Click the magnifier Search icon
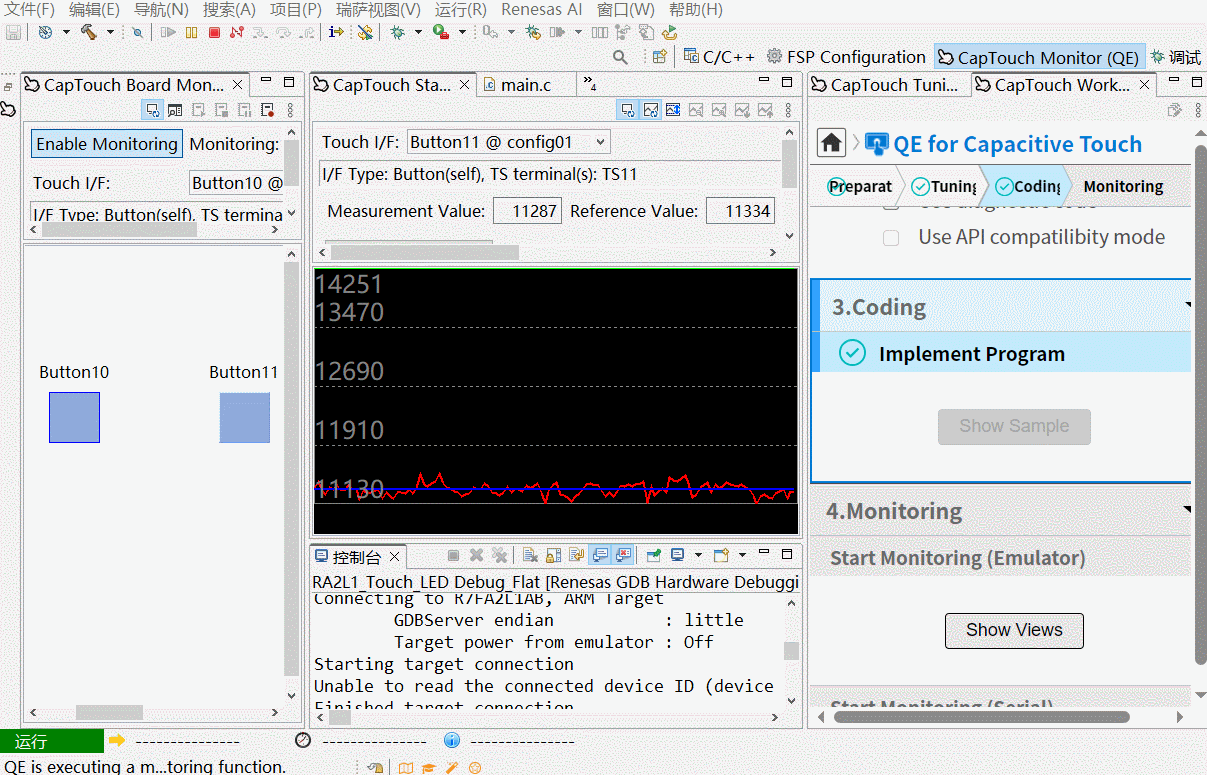This screenshot has height=775, width=1207. (621, 57)
